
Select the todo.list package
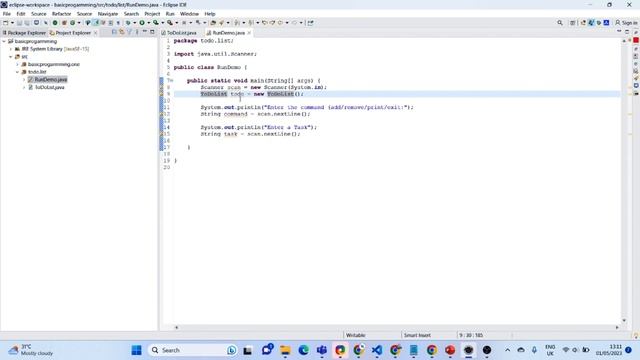(x=37, y=72)
